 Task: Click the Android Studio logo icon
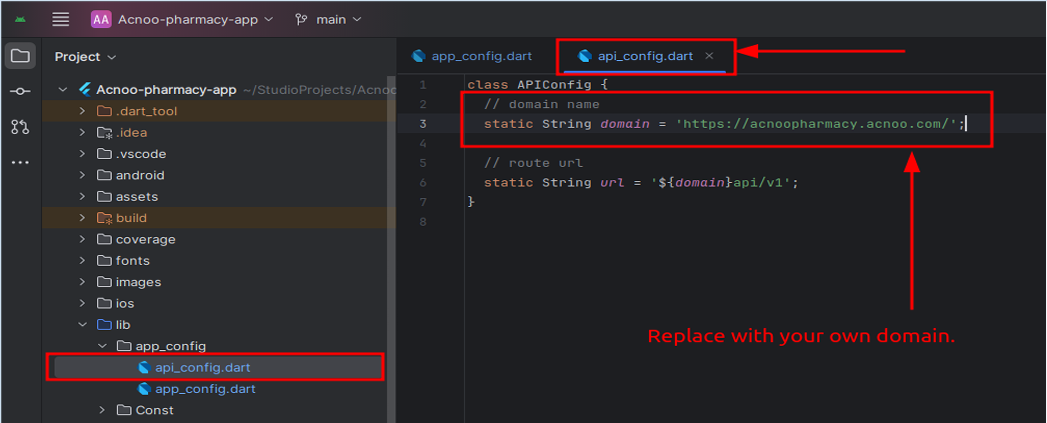[20, 19]
